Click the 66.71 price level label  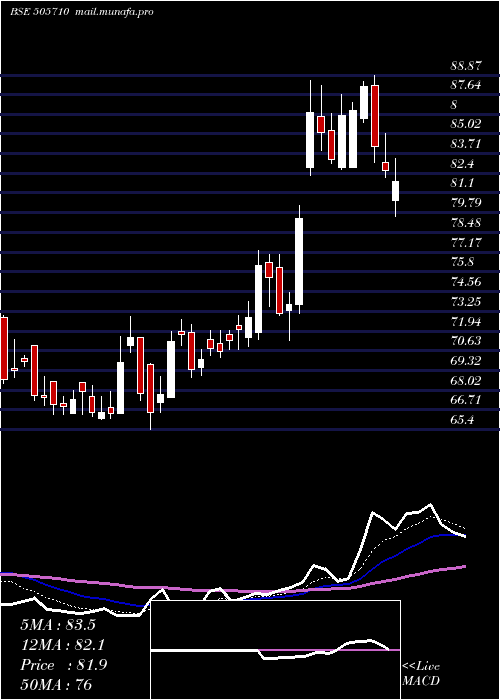click(466, 400)
